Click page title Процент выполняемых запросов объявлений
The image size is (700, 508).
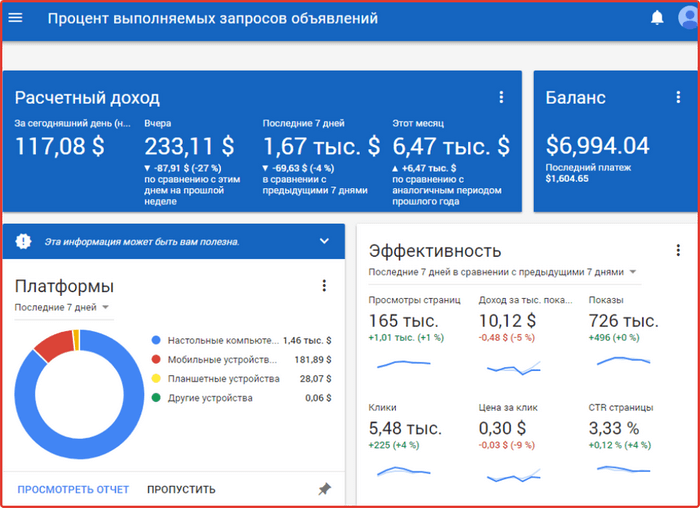click(x=212, y=18)
